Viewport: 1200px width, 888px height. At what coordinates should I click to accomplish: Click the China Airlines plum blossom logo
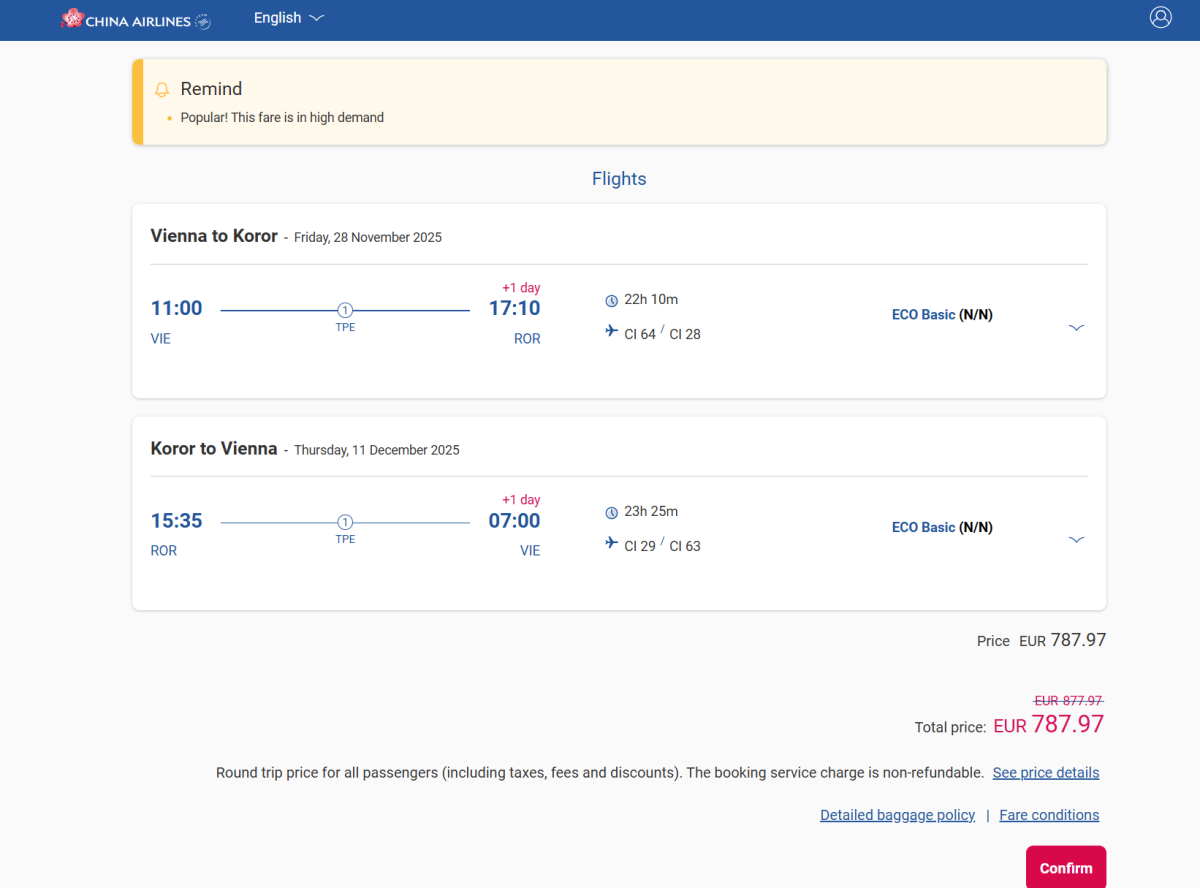pyautogui.click(x=72, y=18)
